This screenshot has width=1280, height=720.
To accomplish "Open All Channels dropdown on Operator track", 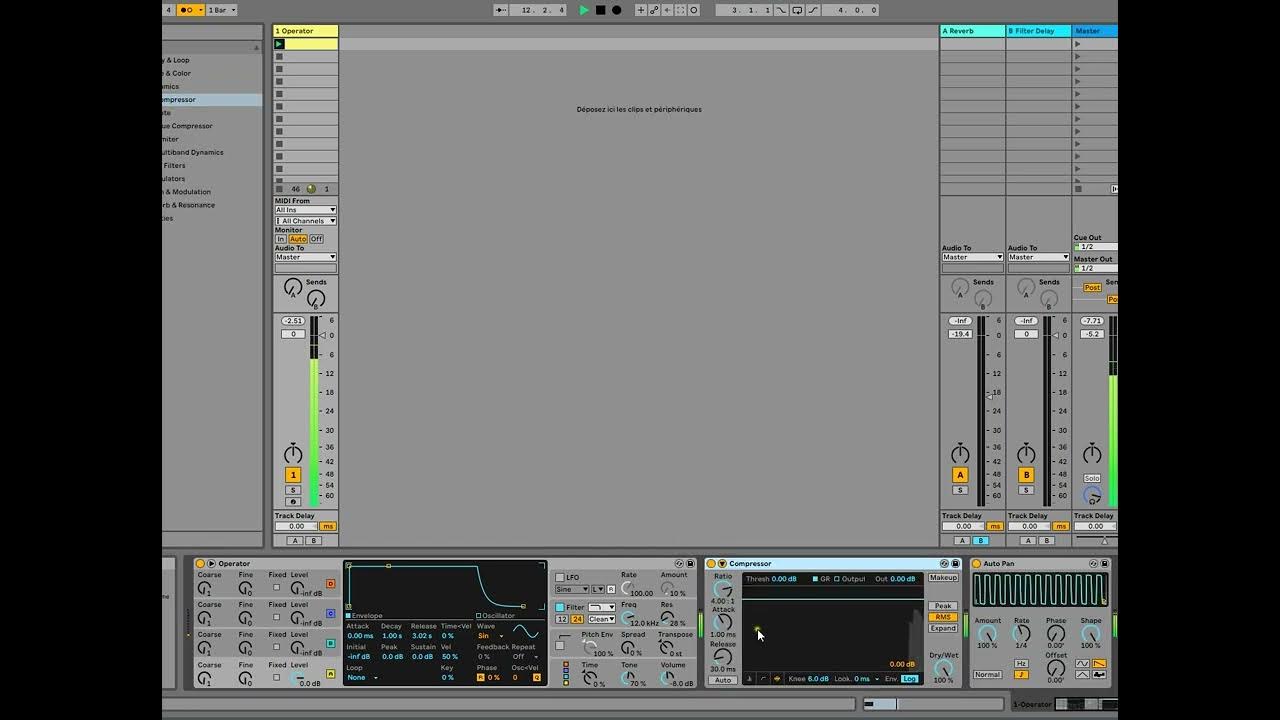I will pos(306,221).
